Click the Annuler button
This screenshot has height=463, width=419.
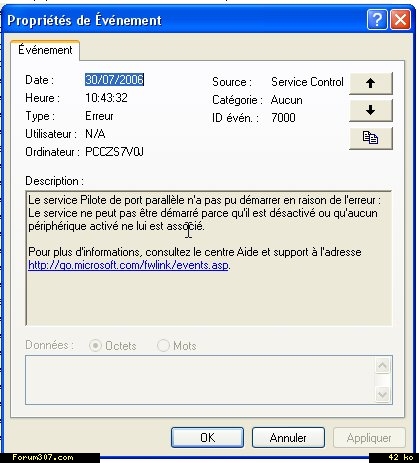[288, 438]
